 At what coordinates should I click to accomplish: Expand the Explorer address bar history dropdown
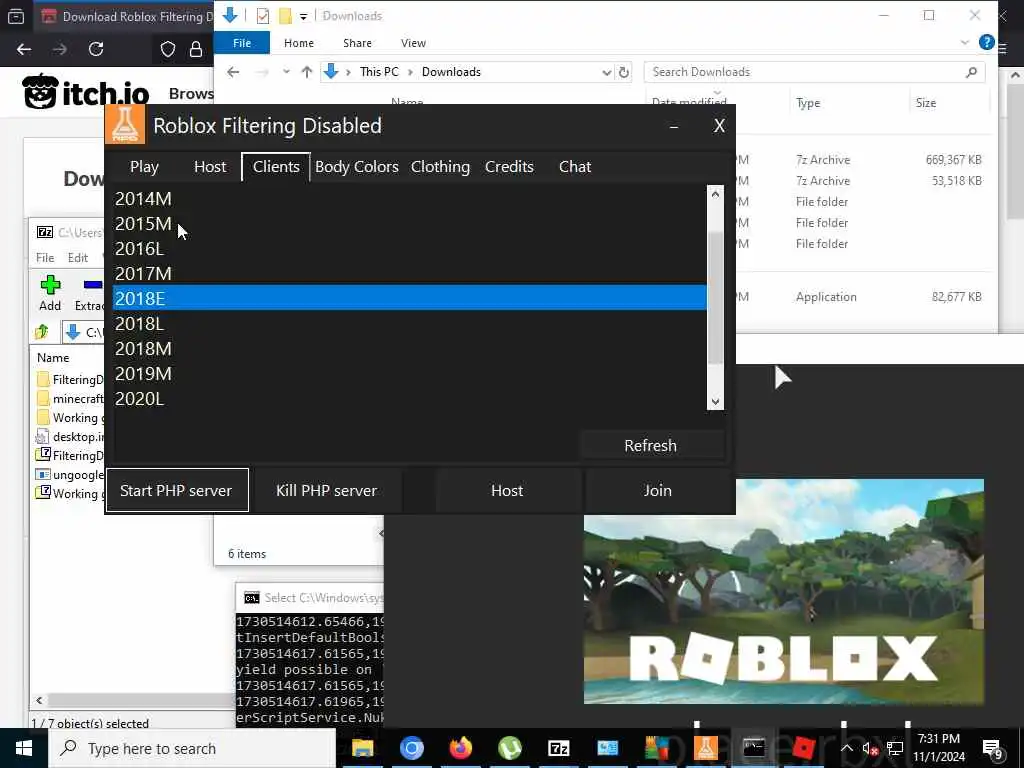(607, 72)
